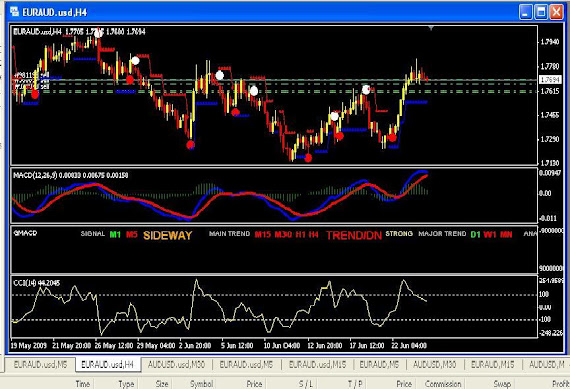This screenshot has height=389, width=570.
Task: Click the S / L column header
Action: (x=306, y=384)
